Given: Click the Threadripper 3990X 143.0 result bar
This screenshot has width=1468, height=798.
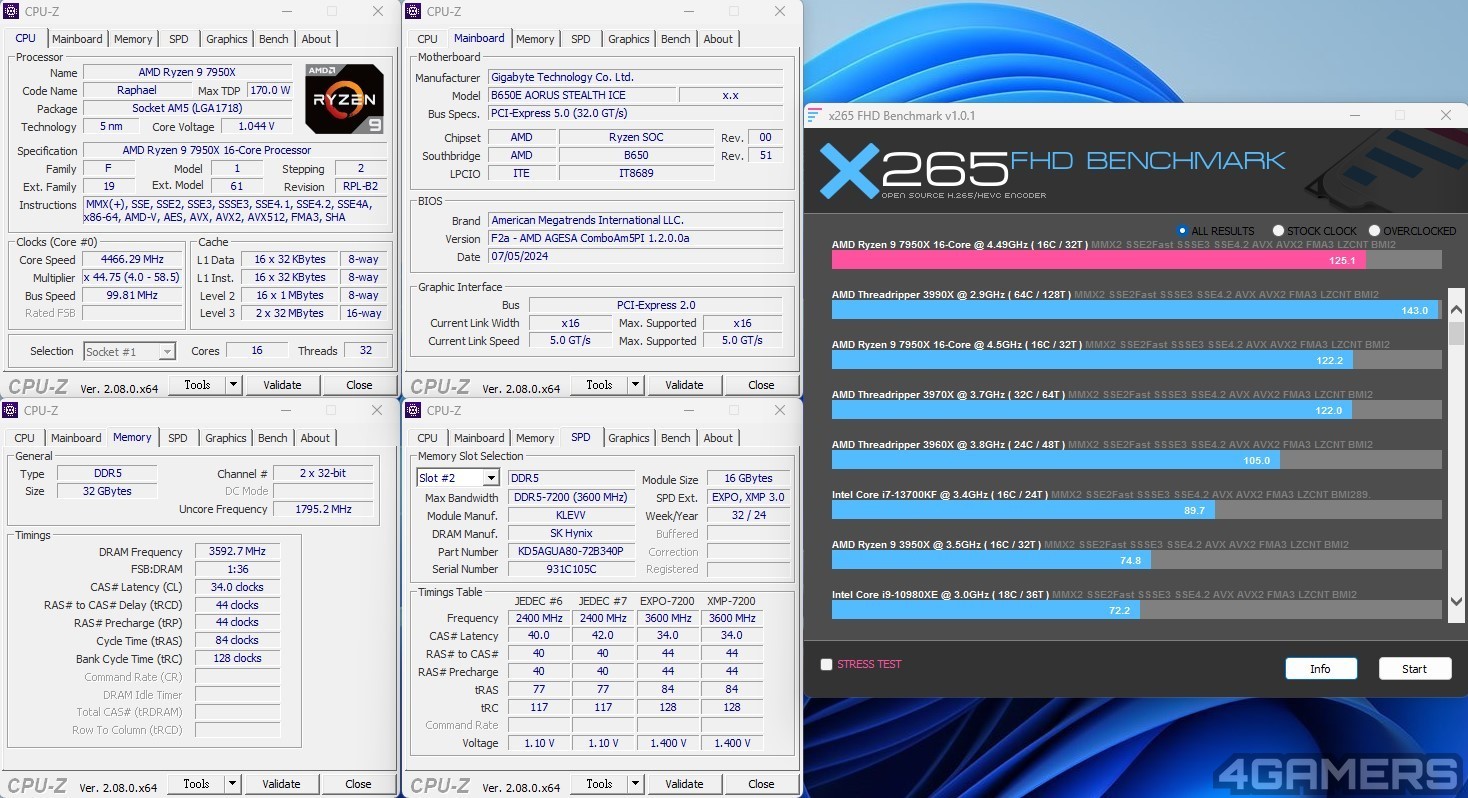Looking at the screenshot, I should click(x=1134, y=310).
